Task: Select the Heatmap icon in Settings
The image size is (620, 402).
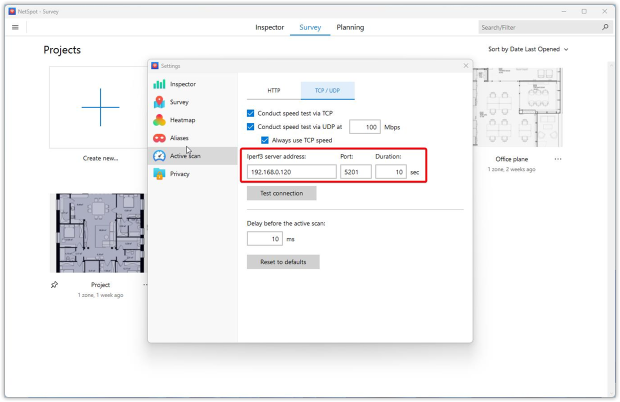Action: click(x=159, y=120)
